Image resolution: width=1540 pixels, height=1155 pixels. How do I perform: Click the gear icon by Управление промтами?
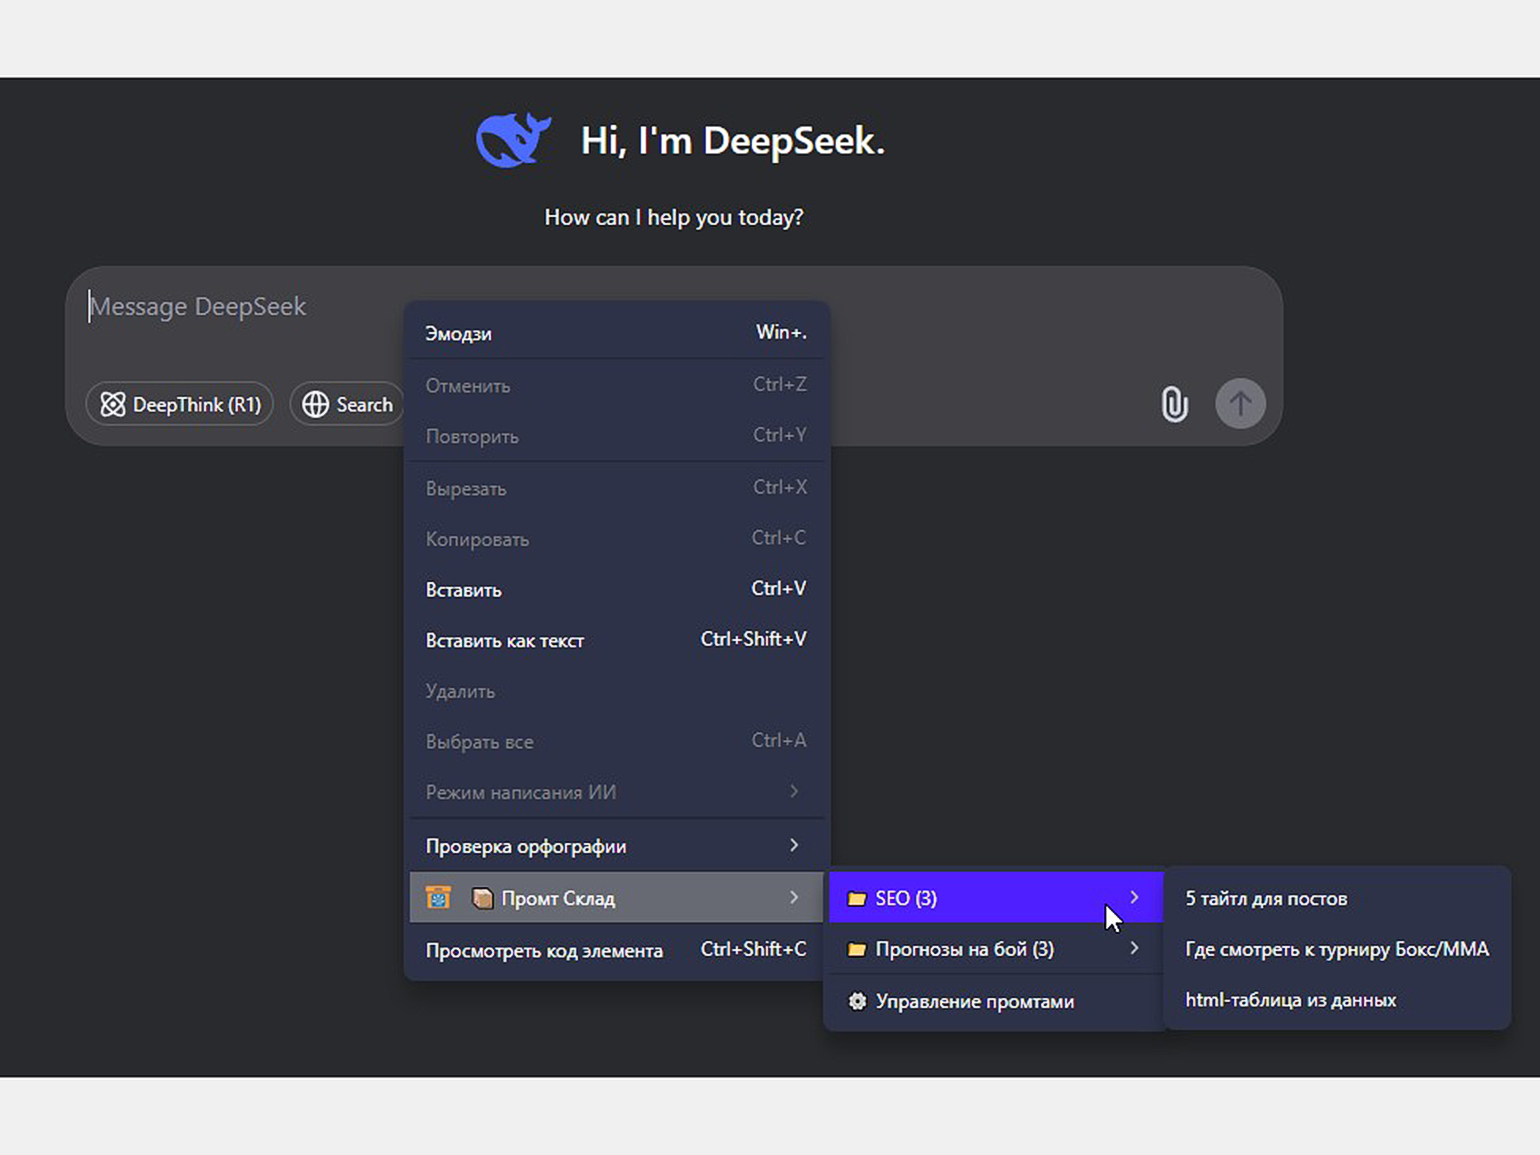(857, 1001)
